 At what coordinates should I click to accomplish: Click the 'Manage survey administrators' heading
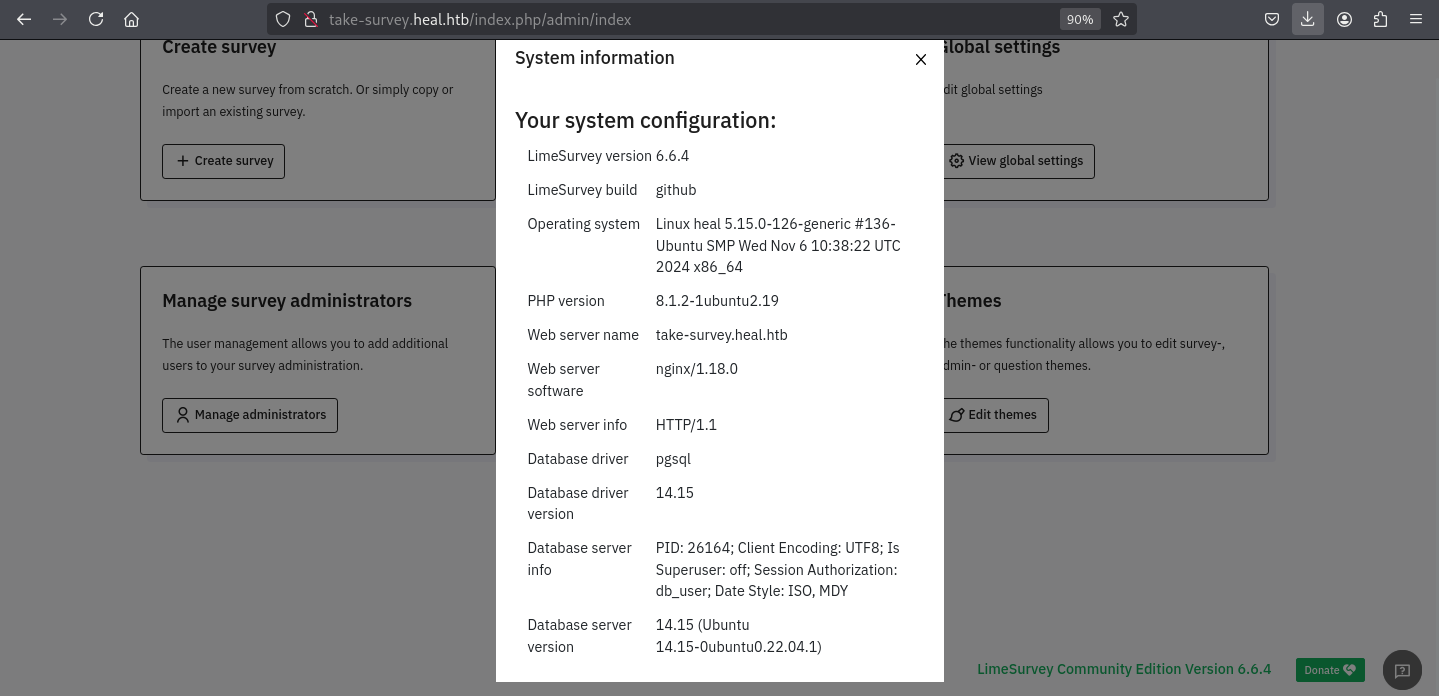287,301
